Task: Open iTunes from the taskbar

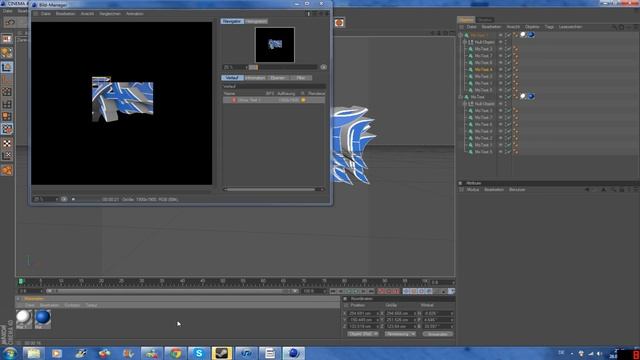Action: point(246,353)
